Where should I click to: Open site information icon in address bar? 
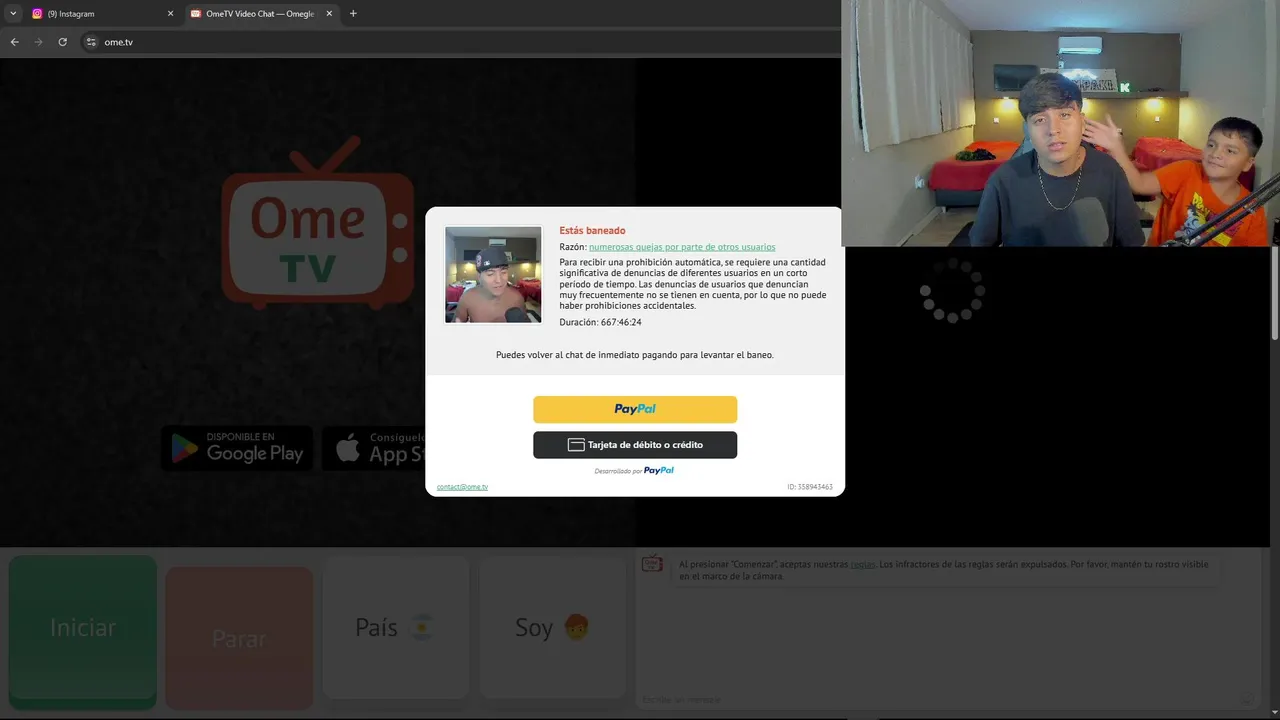pos(90,42)
